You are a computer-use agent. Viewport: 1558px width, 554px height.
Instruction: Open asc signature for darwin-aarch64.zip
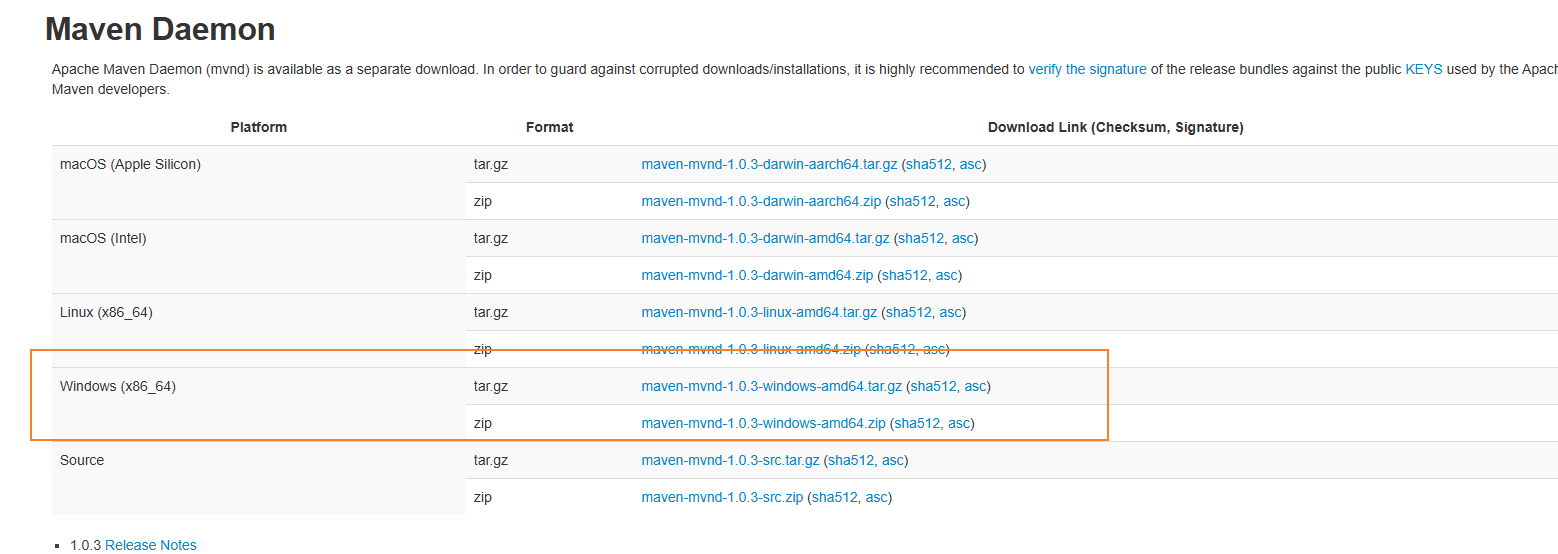(x=954, y=201)
